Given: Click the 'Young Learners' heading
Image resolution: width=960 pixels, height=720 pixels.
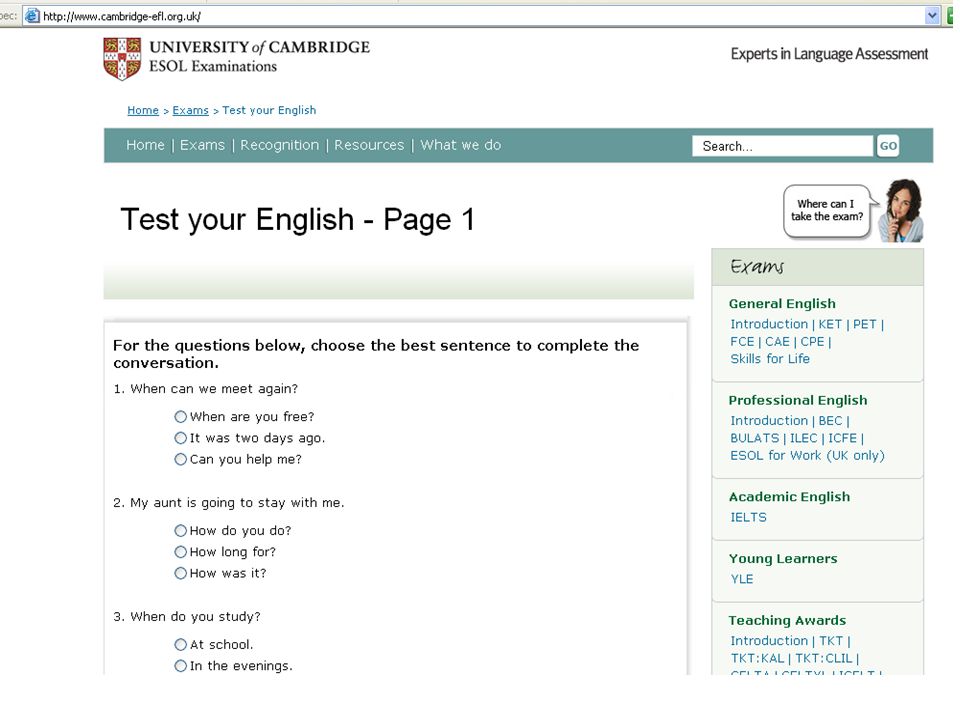Looking at the screenshot, I should coord(783,558).
